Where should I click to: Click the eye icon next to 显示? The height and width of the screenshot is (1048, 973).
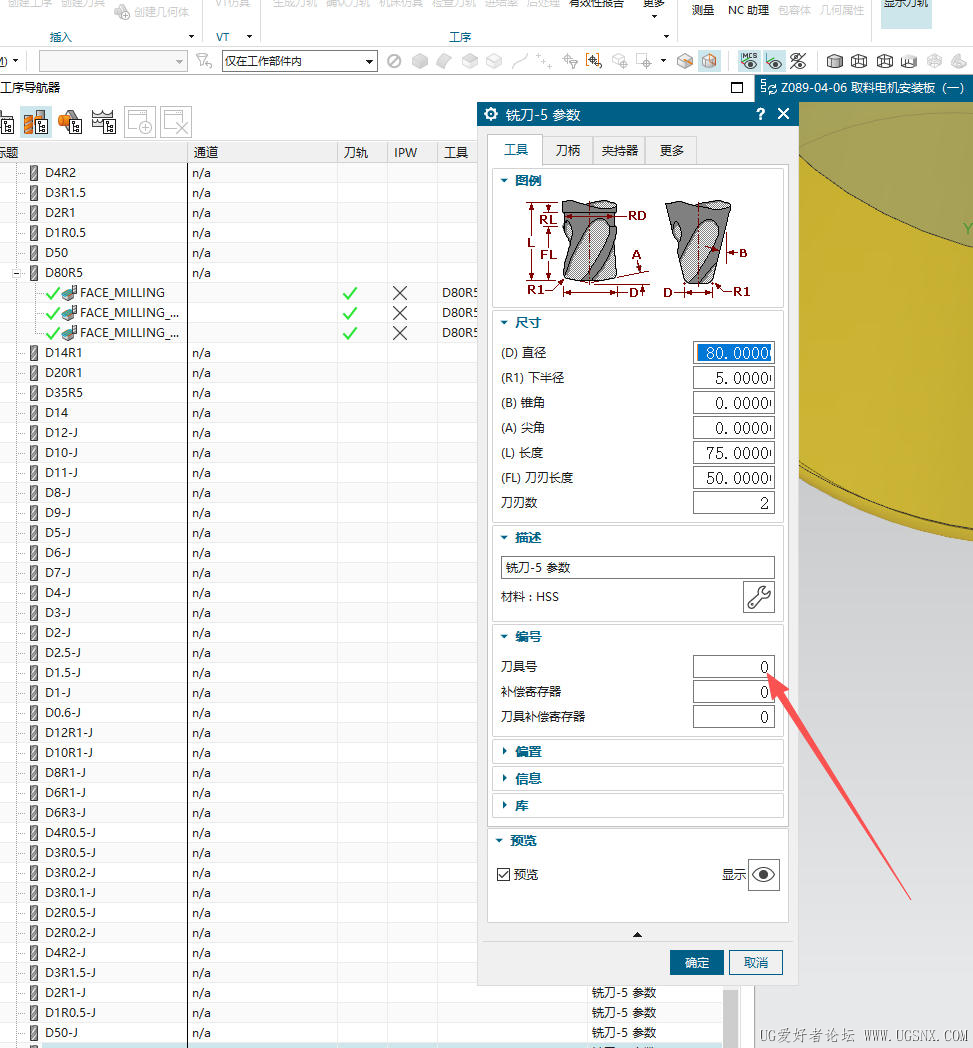tap(764, 874)
